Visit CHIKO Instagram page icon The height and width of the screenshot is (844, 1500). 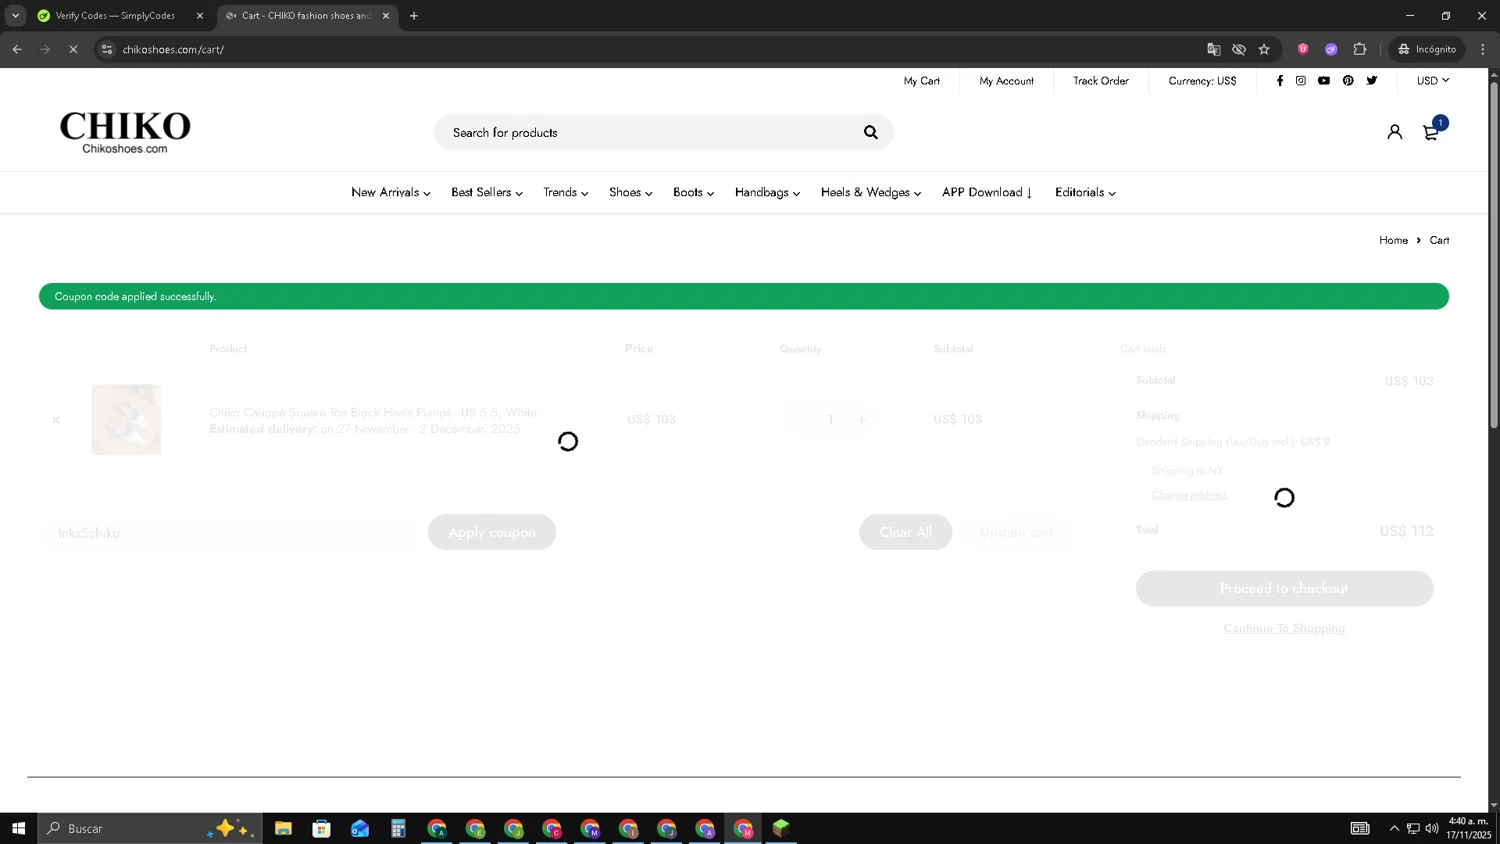point(1301,81)
